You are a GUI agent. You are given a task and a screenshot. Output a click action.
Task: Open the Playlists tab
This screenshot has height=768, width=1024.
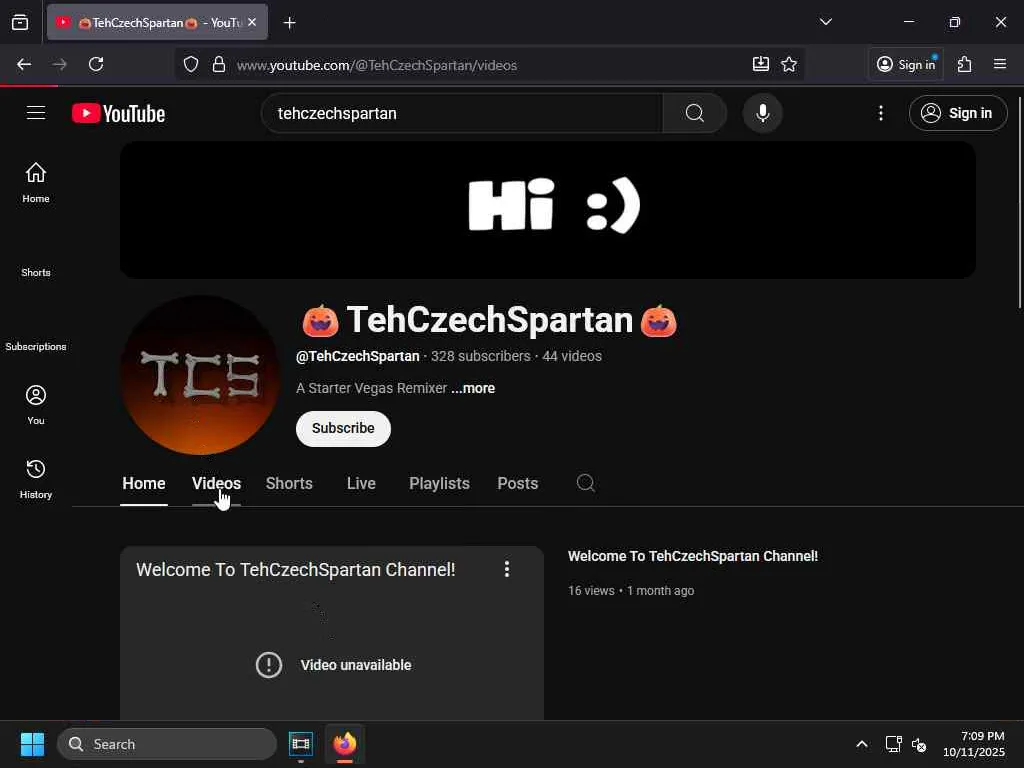pos(440,483)
